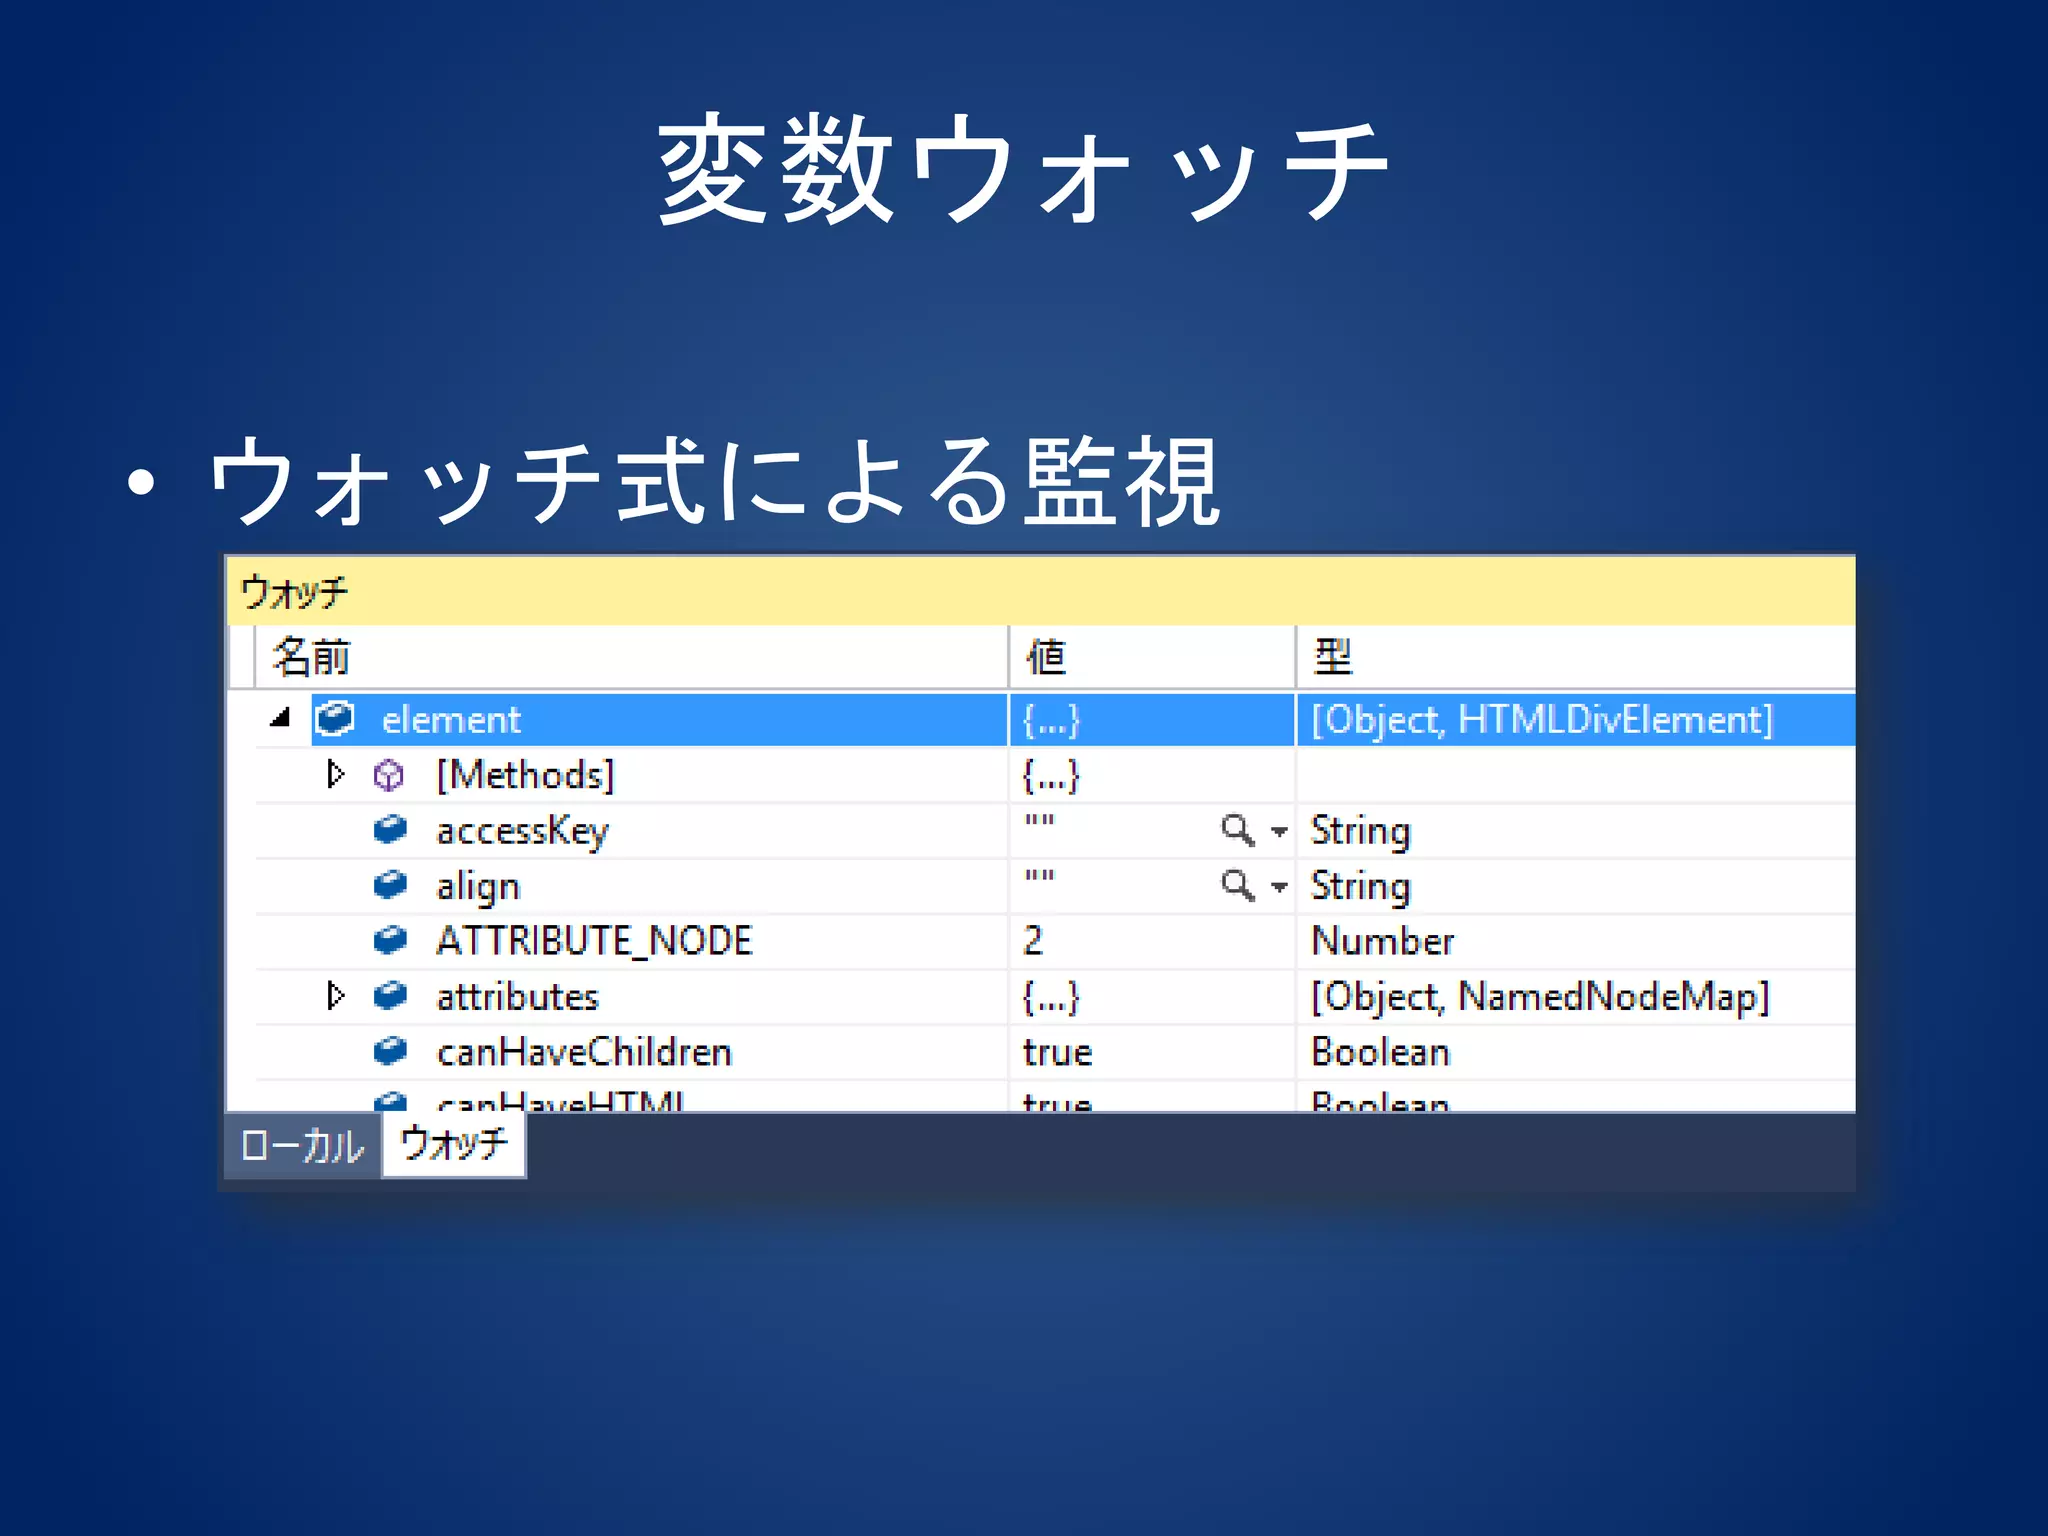Click type Number for ATTRIBUTE_NODE
This screenshot has width=2048, height=1536.
pyautogui.click(x=1382, y=941)
